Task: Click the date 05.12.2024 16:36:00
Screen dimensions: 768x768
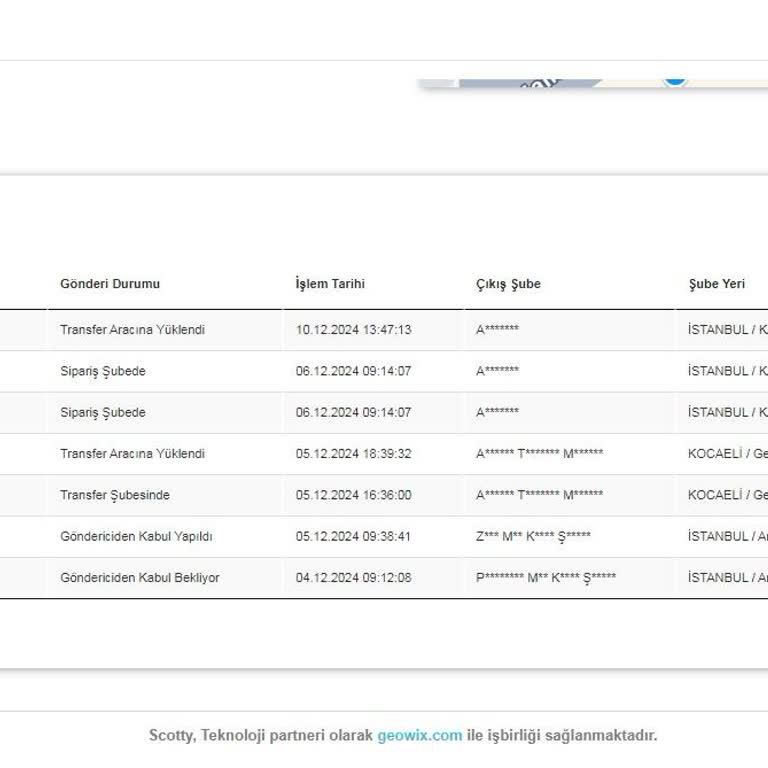Action: (353, 495)
